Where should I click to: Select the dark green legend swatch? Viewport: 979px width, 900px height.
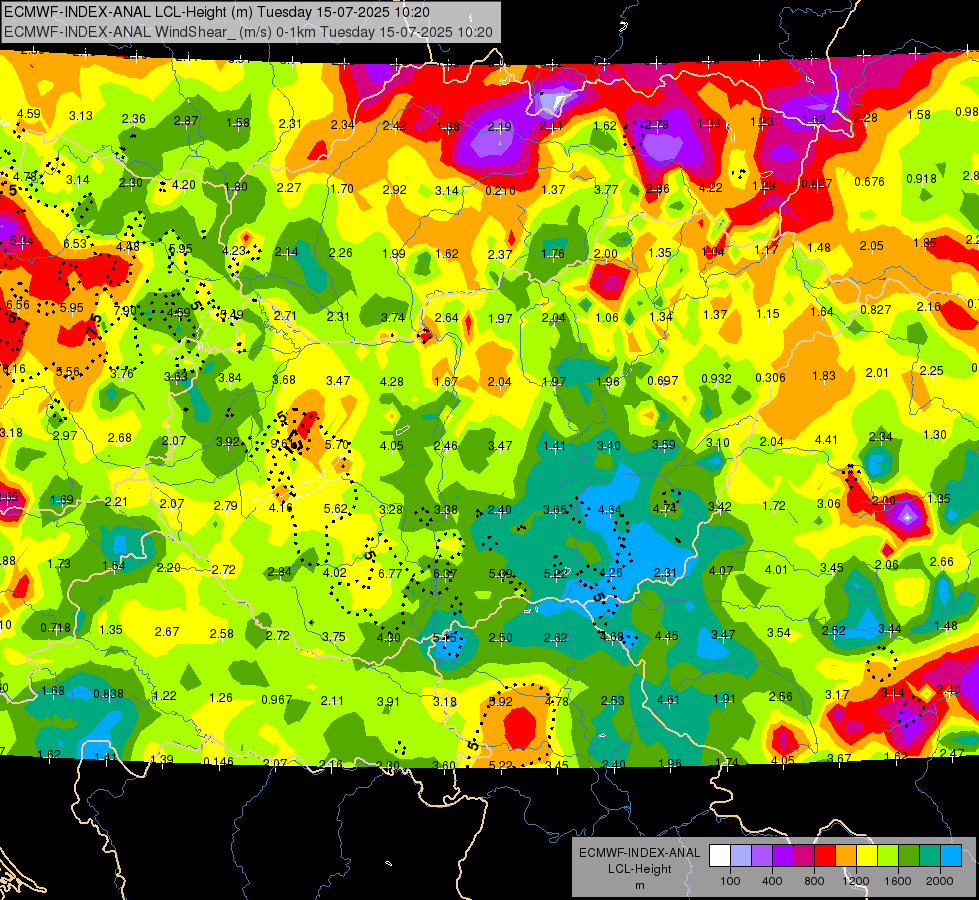(909, 856)
